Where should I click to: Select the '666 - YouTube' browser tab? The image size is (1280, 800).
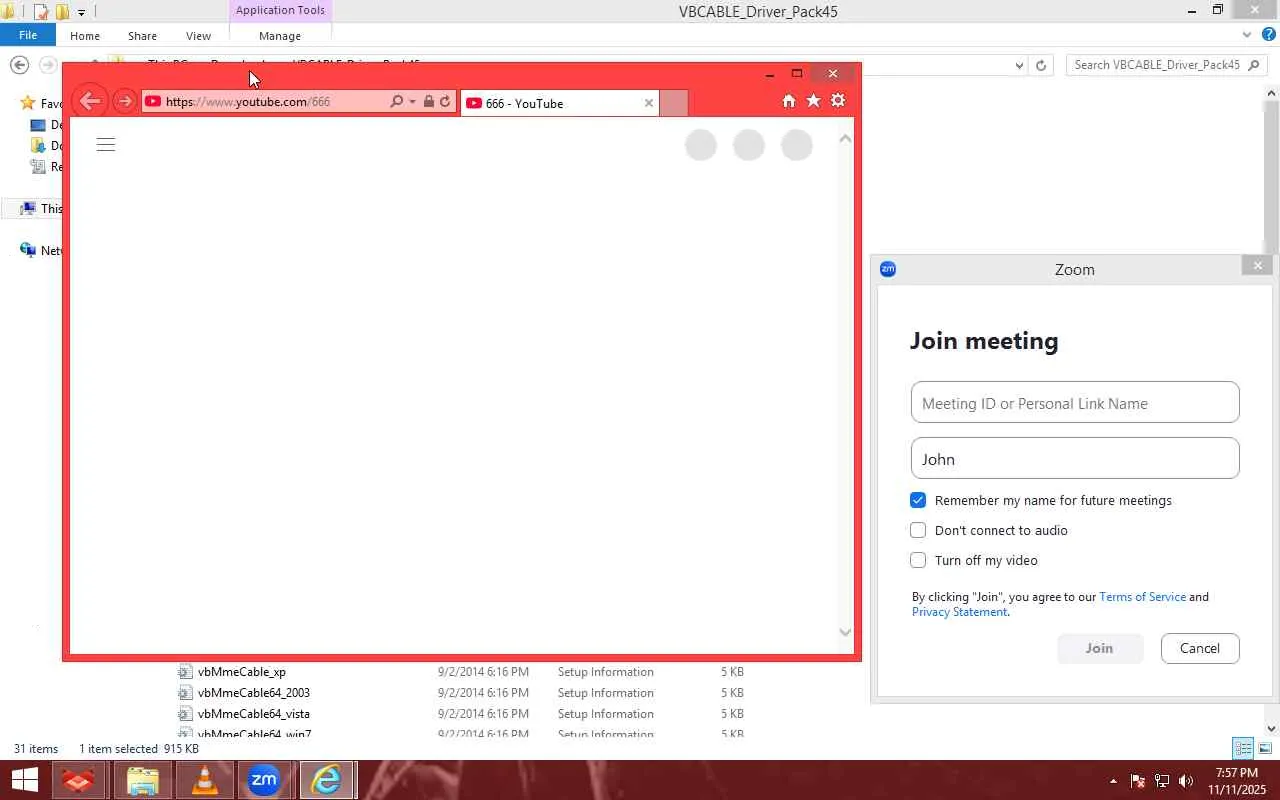point(560,103)
